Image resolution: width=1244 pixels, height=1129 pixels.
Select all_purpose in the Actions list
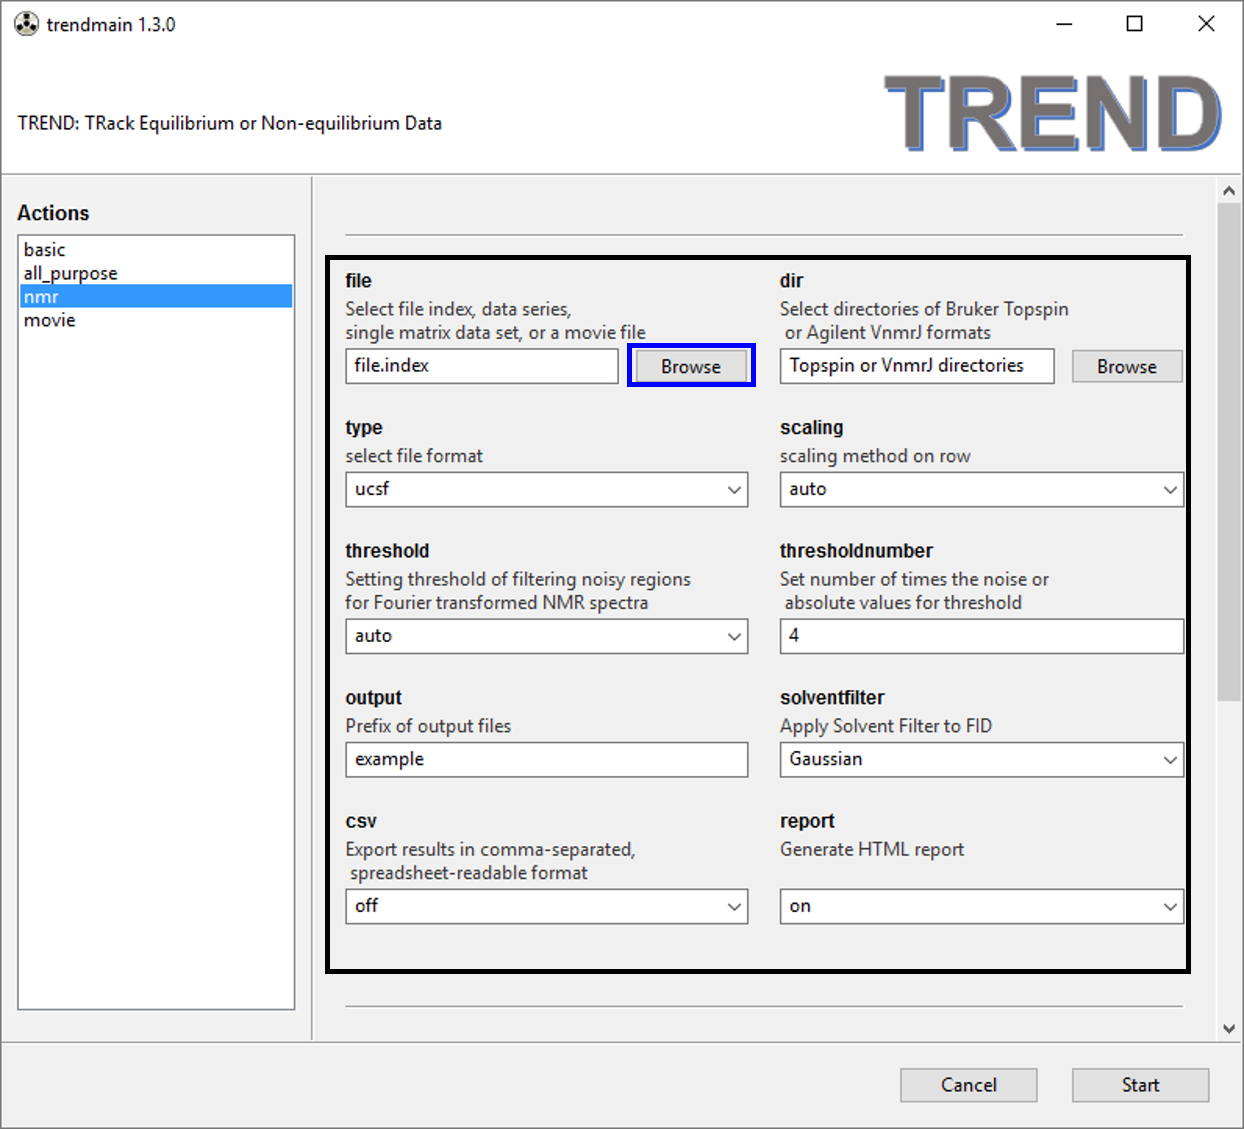point(70,273)
